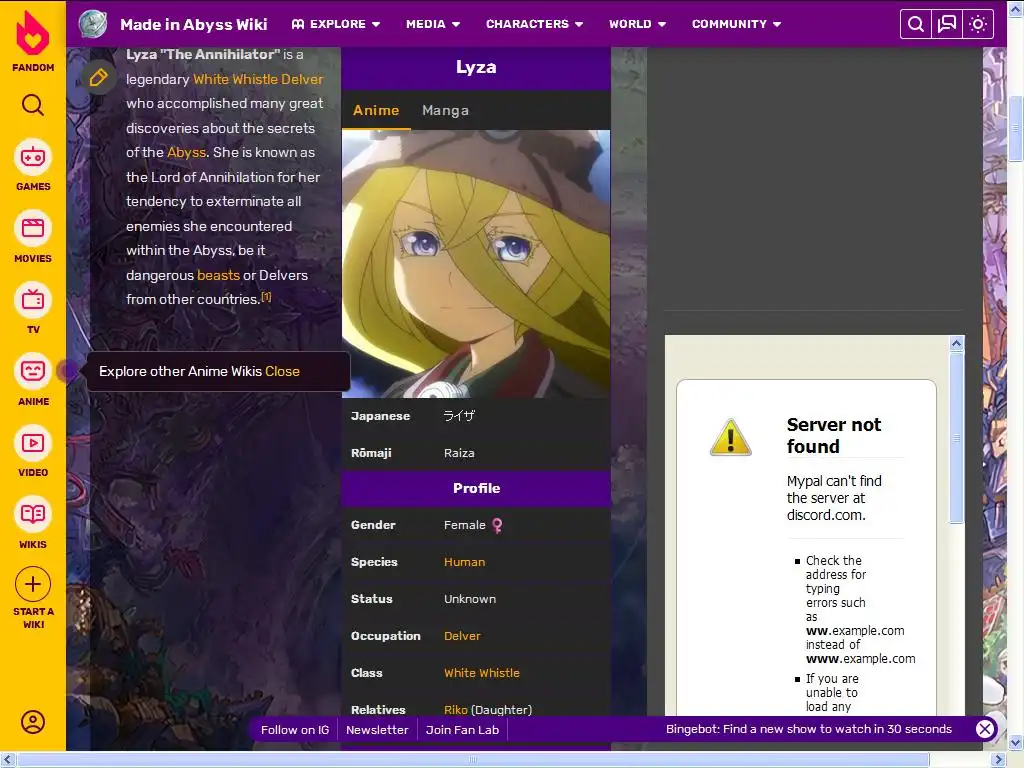Click the Japanese name 'ライザ'

coord(459,416)
